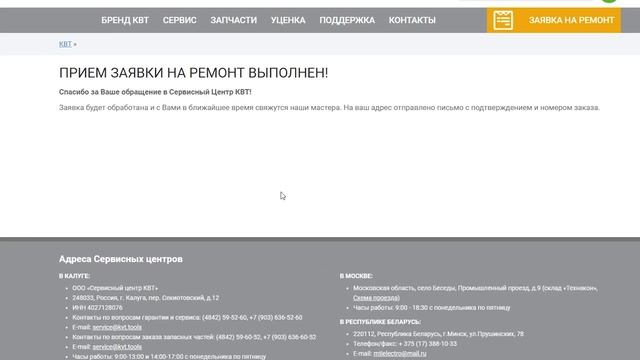This screenshot has height=360, width=640.
Task: Click the ПРИЕМ ЗАЯВКИ НА РЕМОНТ ВЫПОЛНЕН! heading
Action: pyautogui.click(x=193, y=73)
